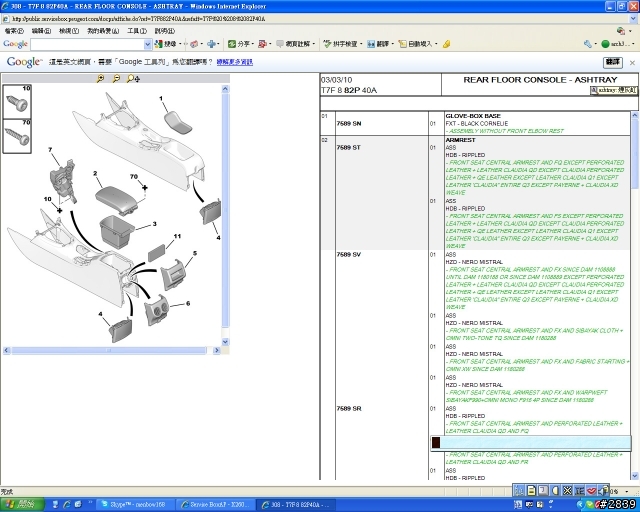Click the ashtray translation tooltip
This screenshot has height=512, width=640.
coord(613,90)
